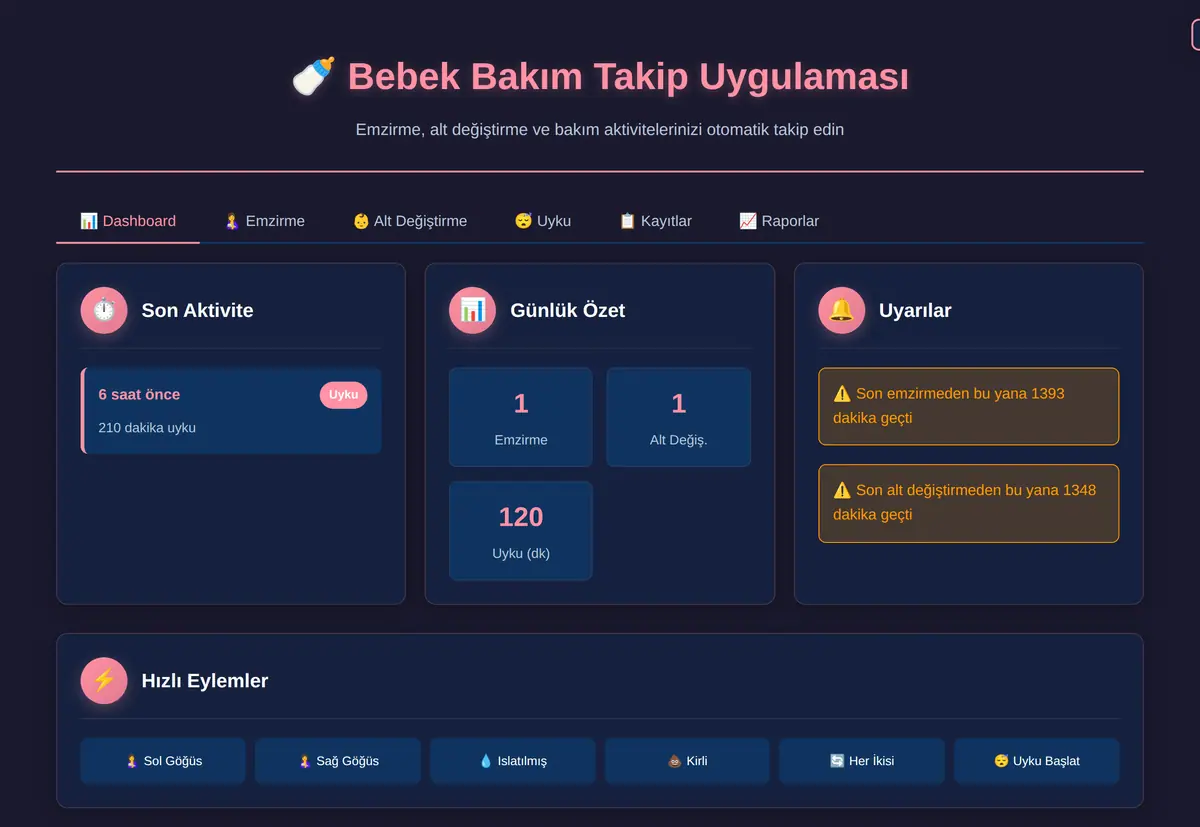Click the trend chart icon on Raporlar tab

point(748,221)
